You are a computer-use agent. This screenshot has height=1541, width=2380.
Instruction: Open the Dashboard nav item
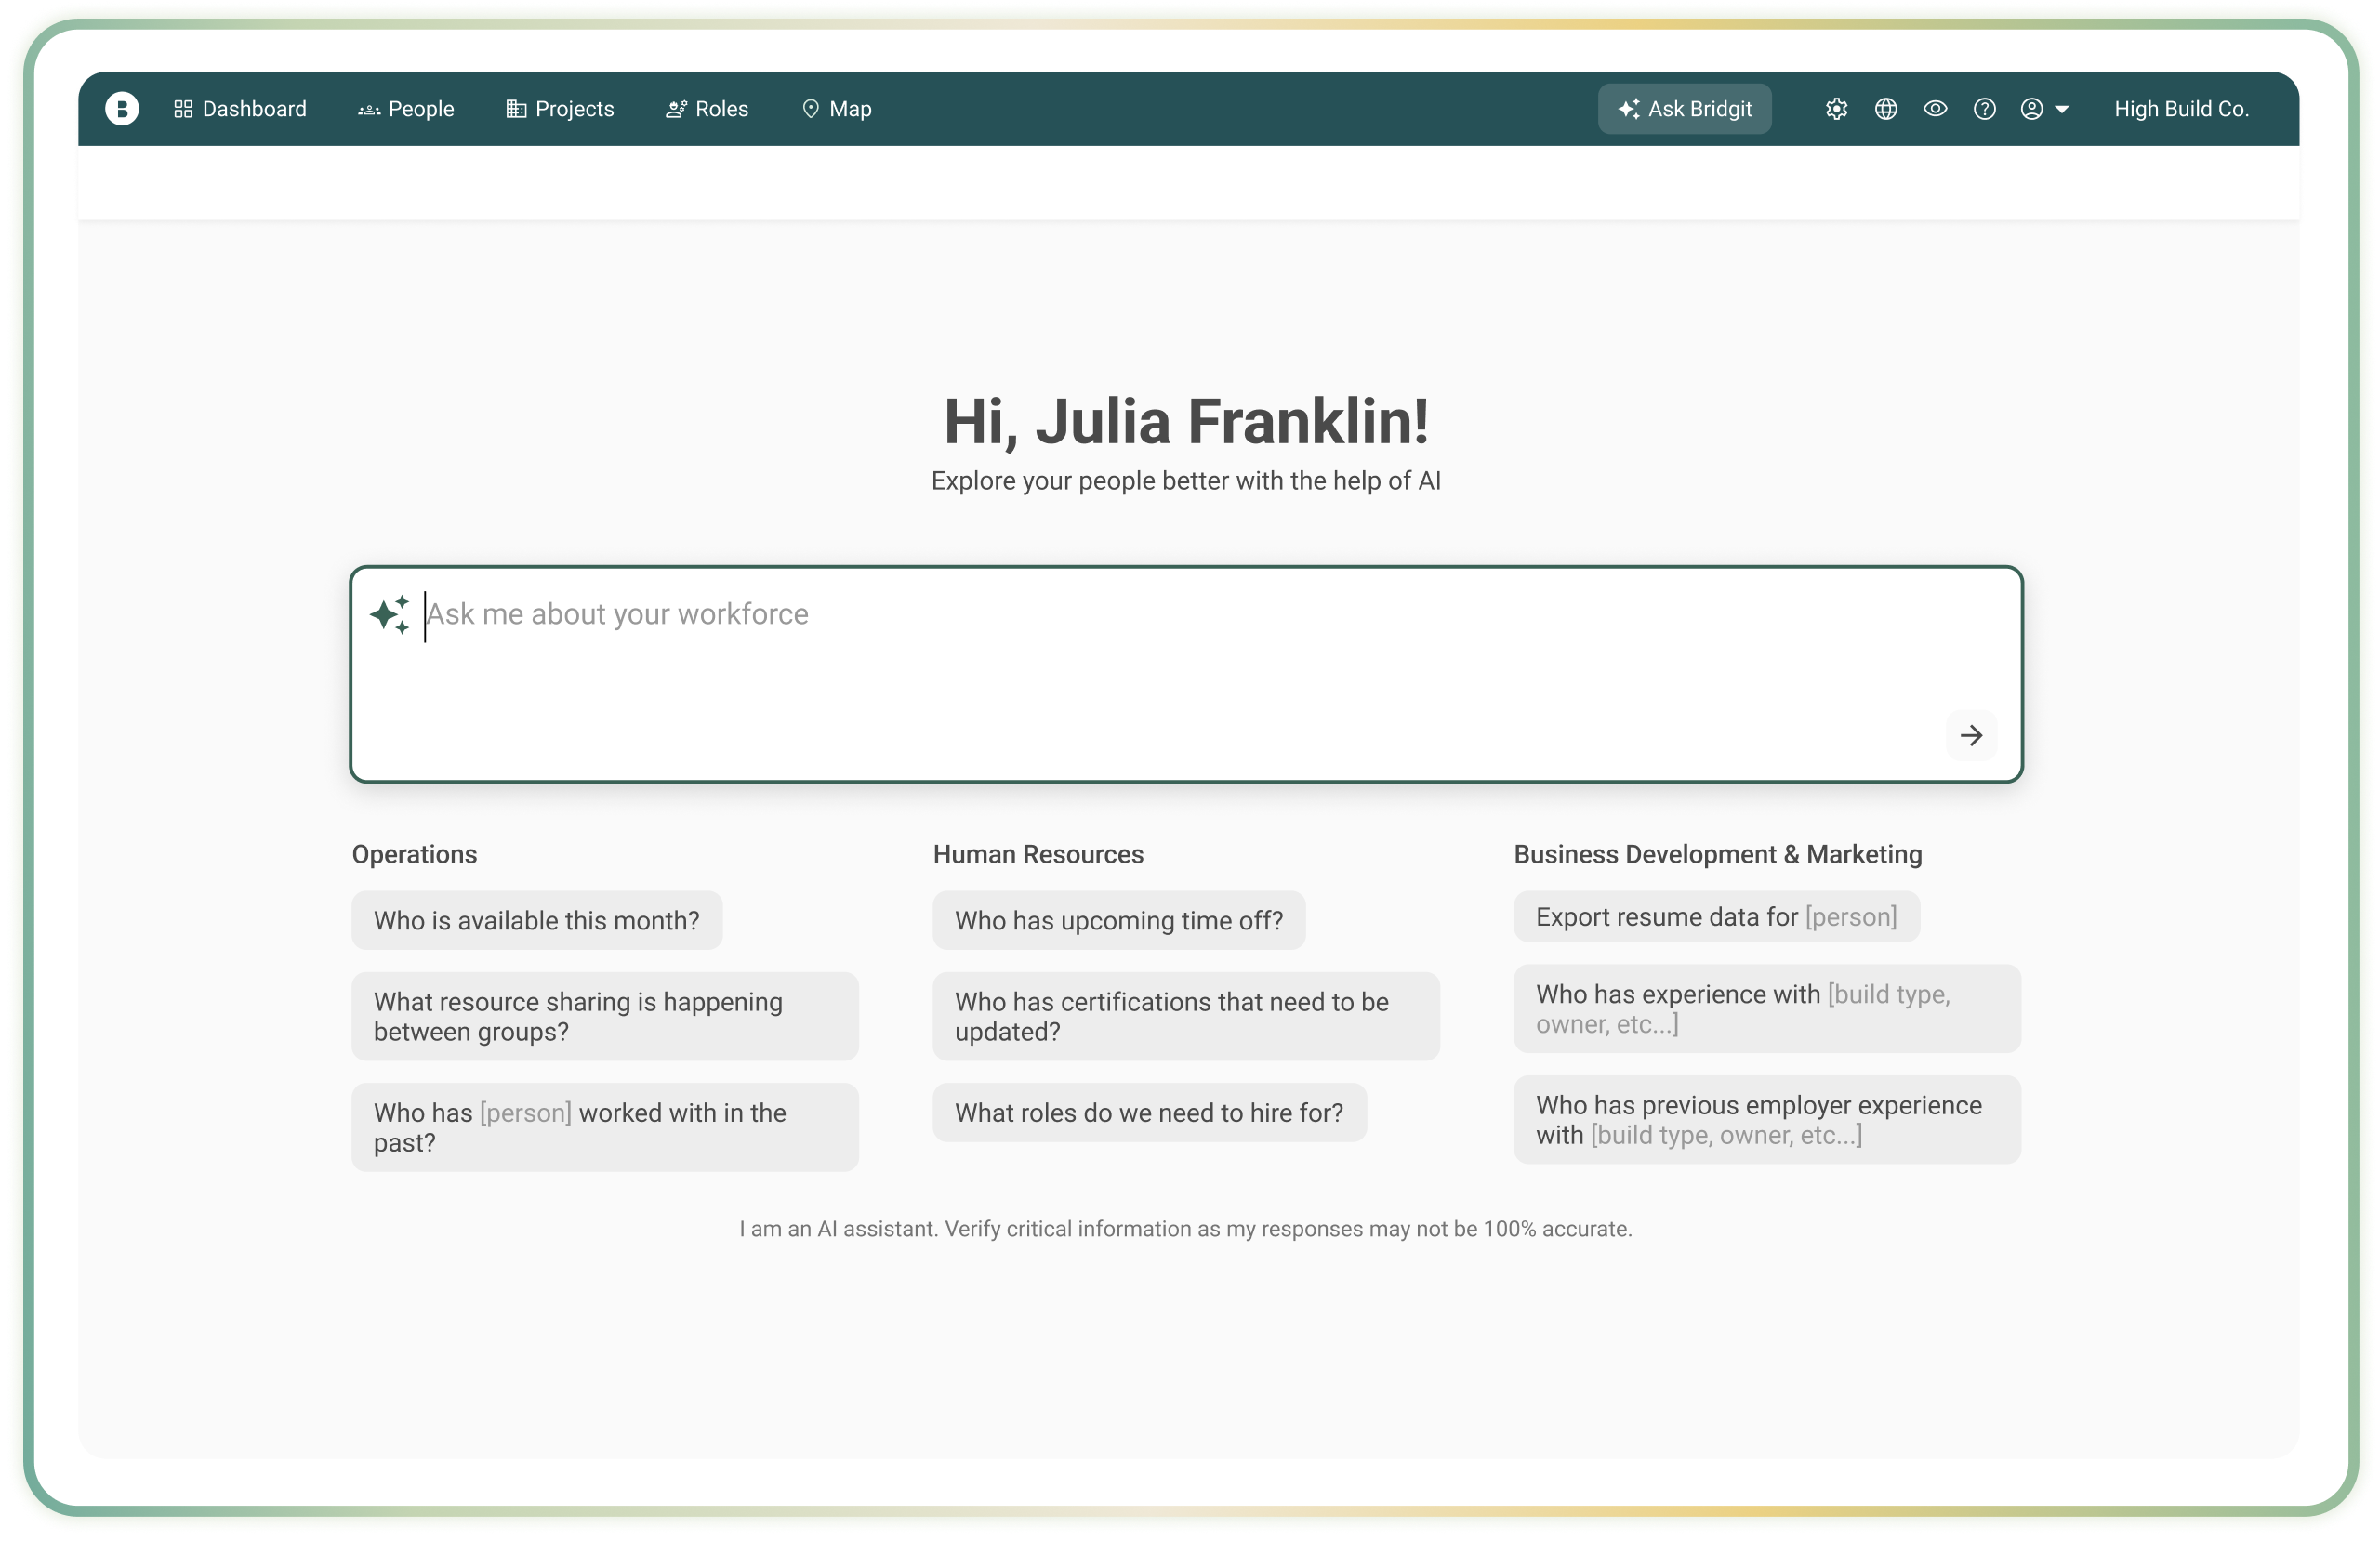pyautogui.click(x=240, y=109)
